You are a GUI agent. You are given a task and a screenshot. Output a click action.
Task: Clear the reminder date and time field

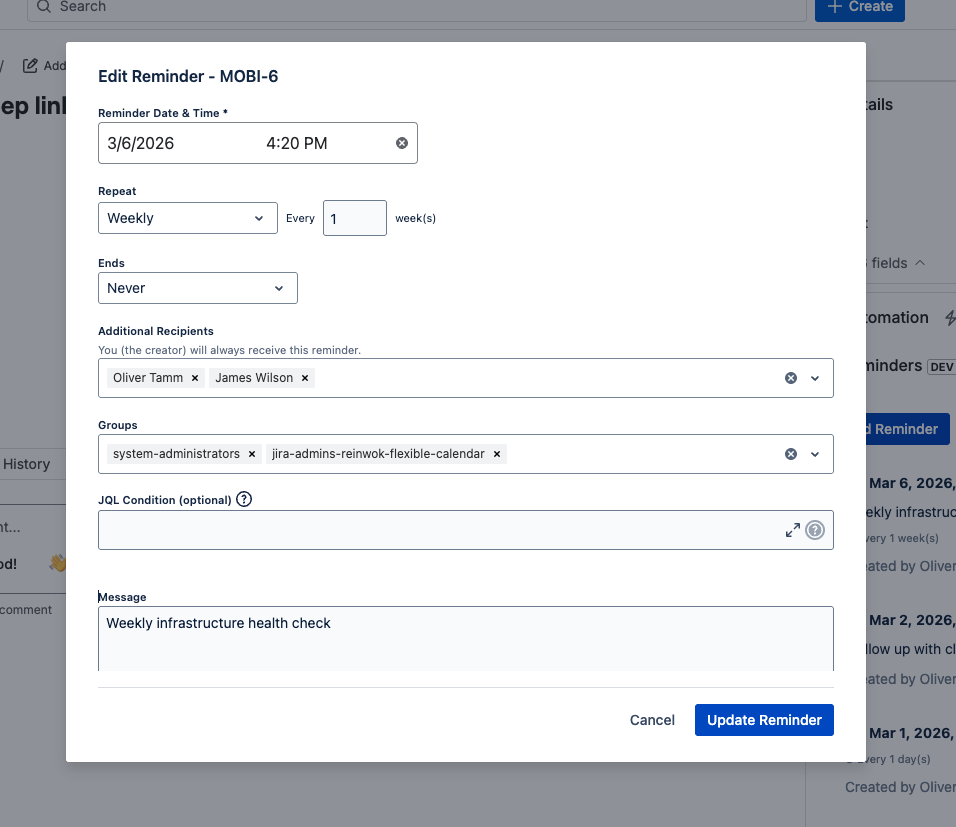pos(402,143)
